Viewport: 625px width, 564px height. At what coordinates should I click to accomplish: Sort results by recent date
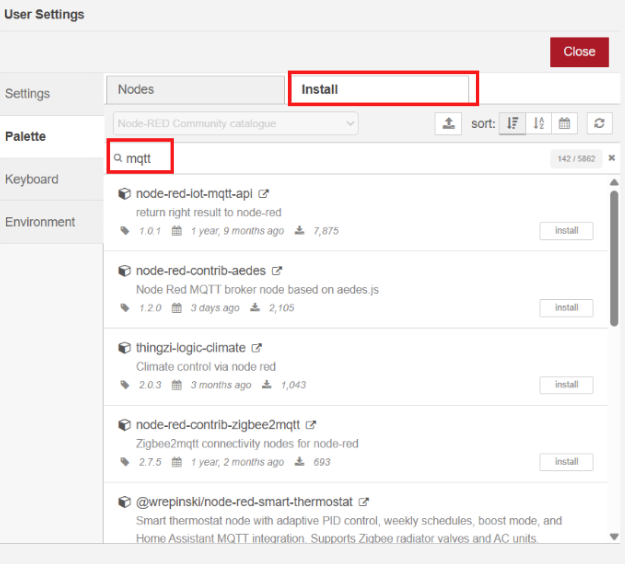coord(564,123)
